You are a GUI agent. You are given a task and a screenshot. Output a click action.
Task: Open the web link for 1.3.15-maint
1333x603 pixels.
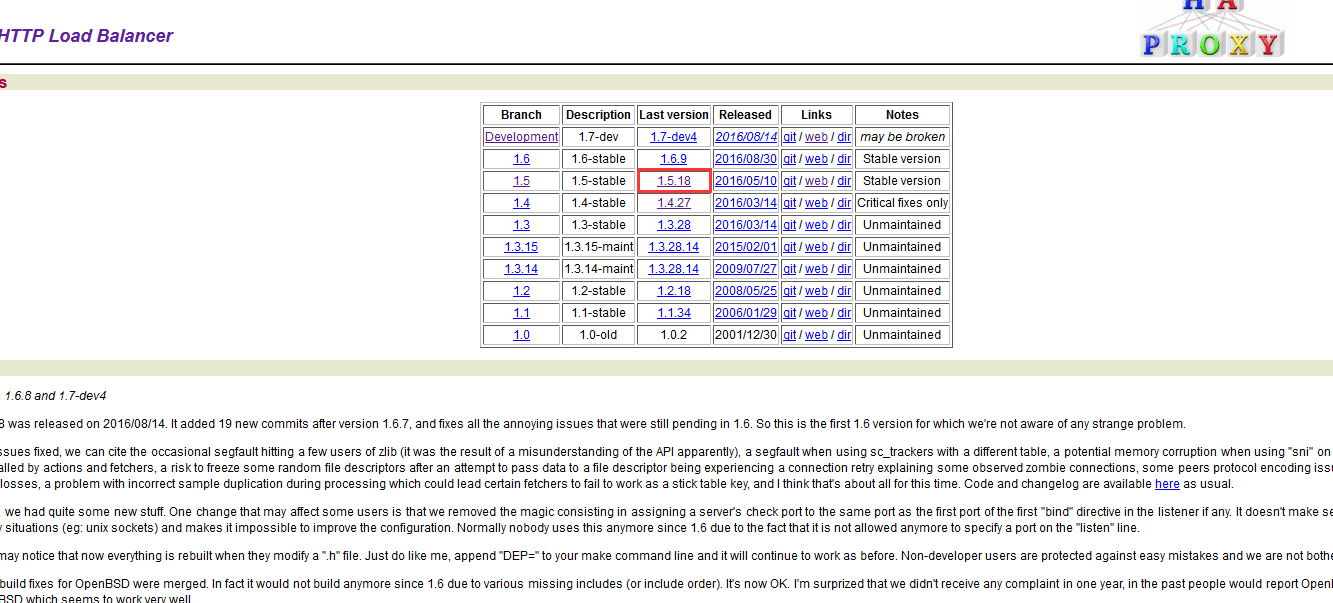click(x=816, y=247)
